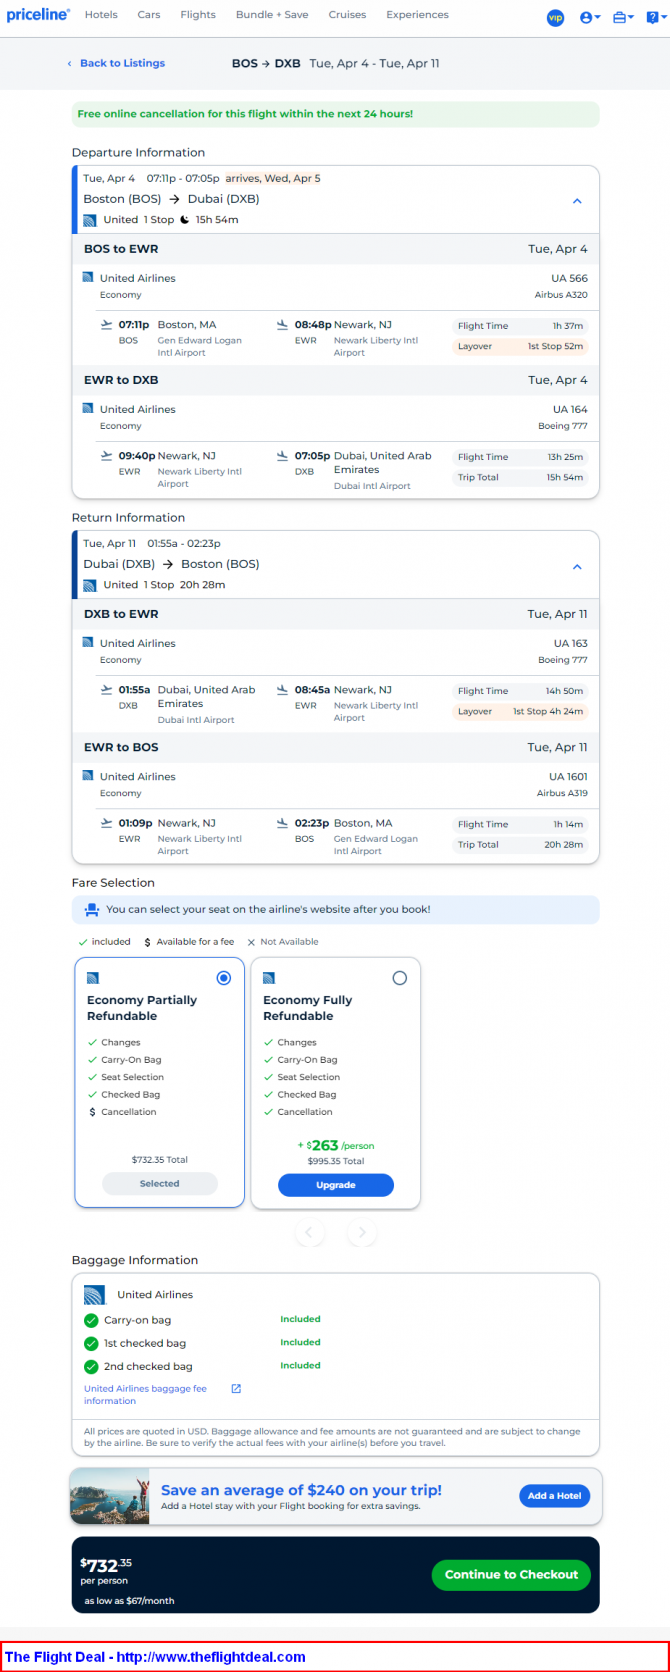Viewport: 670px width, 1672px height.
Task: Open The Flight Deal website link
Action: (x=155, y=1657)
